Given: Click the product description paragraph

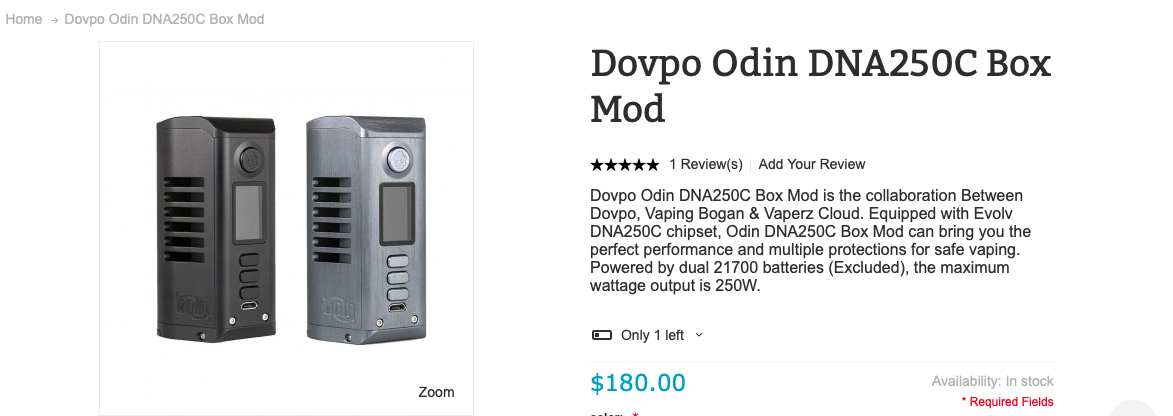Looking at the screenshot, I should pyautogui.click(x=810, y=240).
